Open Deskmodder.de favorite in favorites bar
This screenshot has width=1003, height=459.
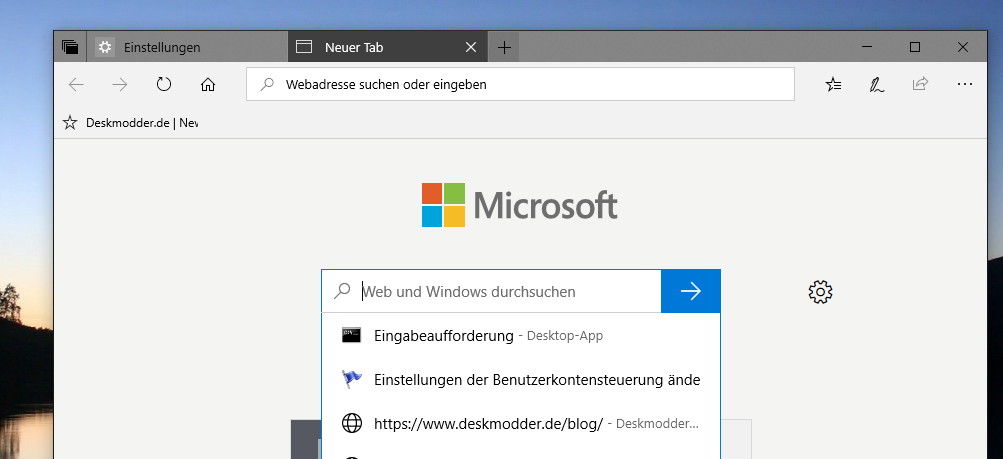click(x=130, y=123)
